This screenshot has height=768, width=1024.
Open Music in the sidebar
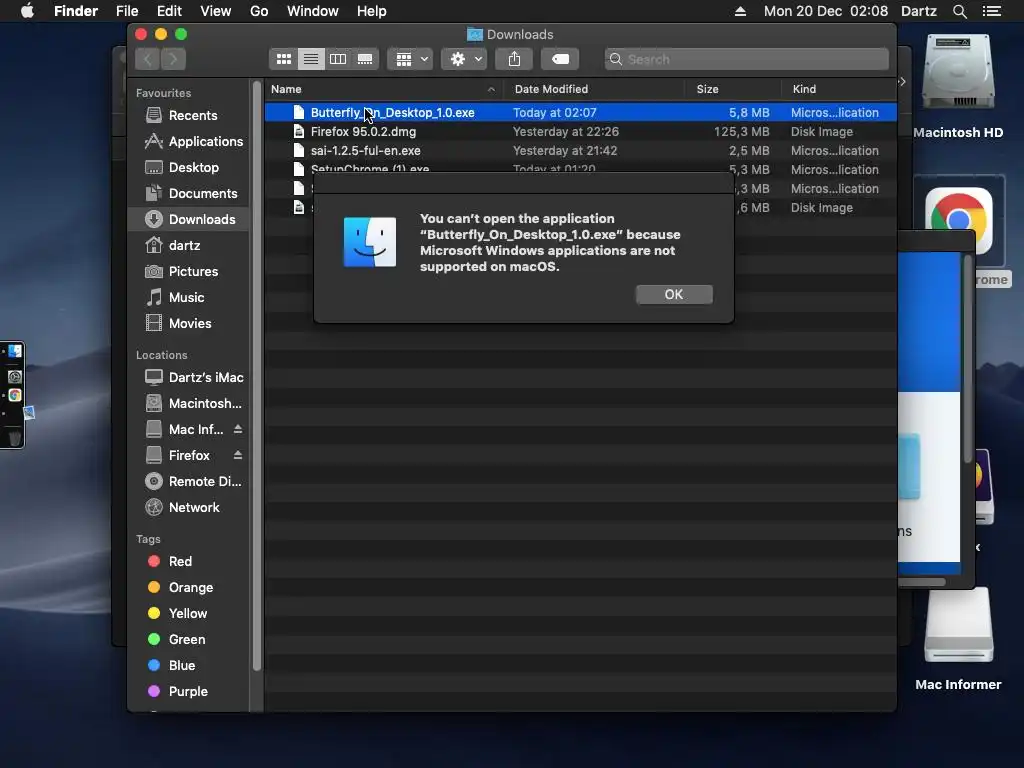tap(189, 298)
